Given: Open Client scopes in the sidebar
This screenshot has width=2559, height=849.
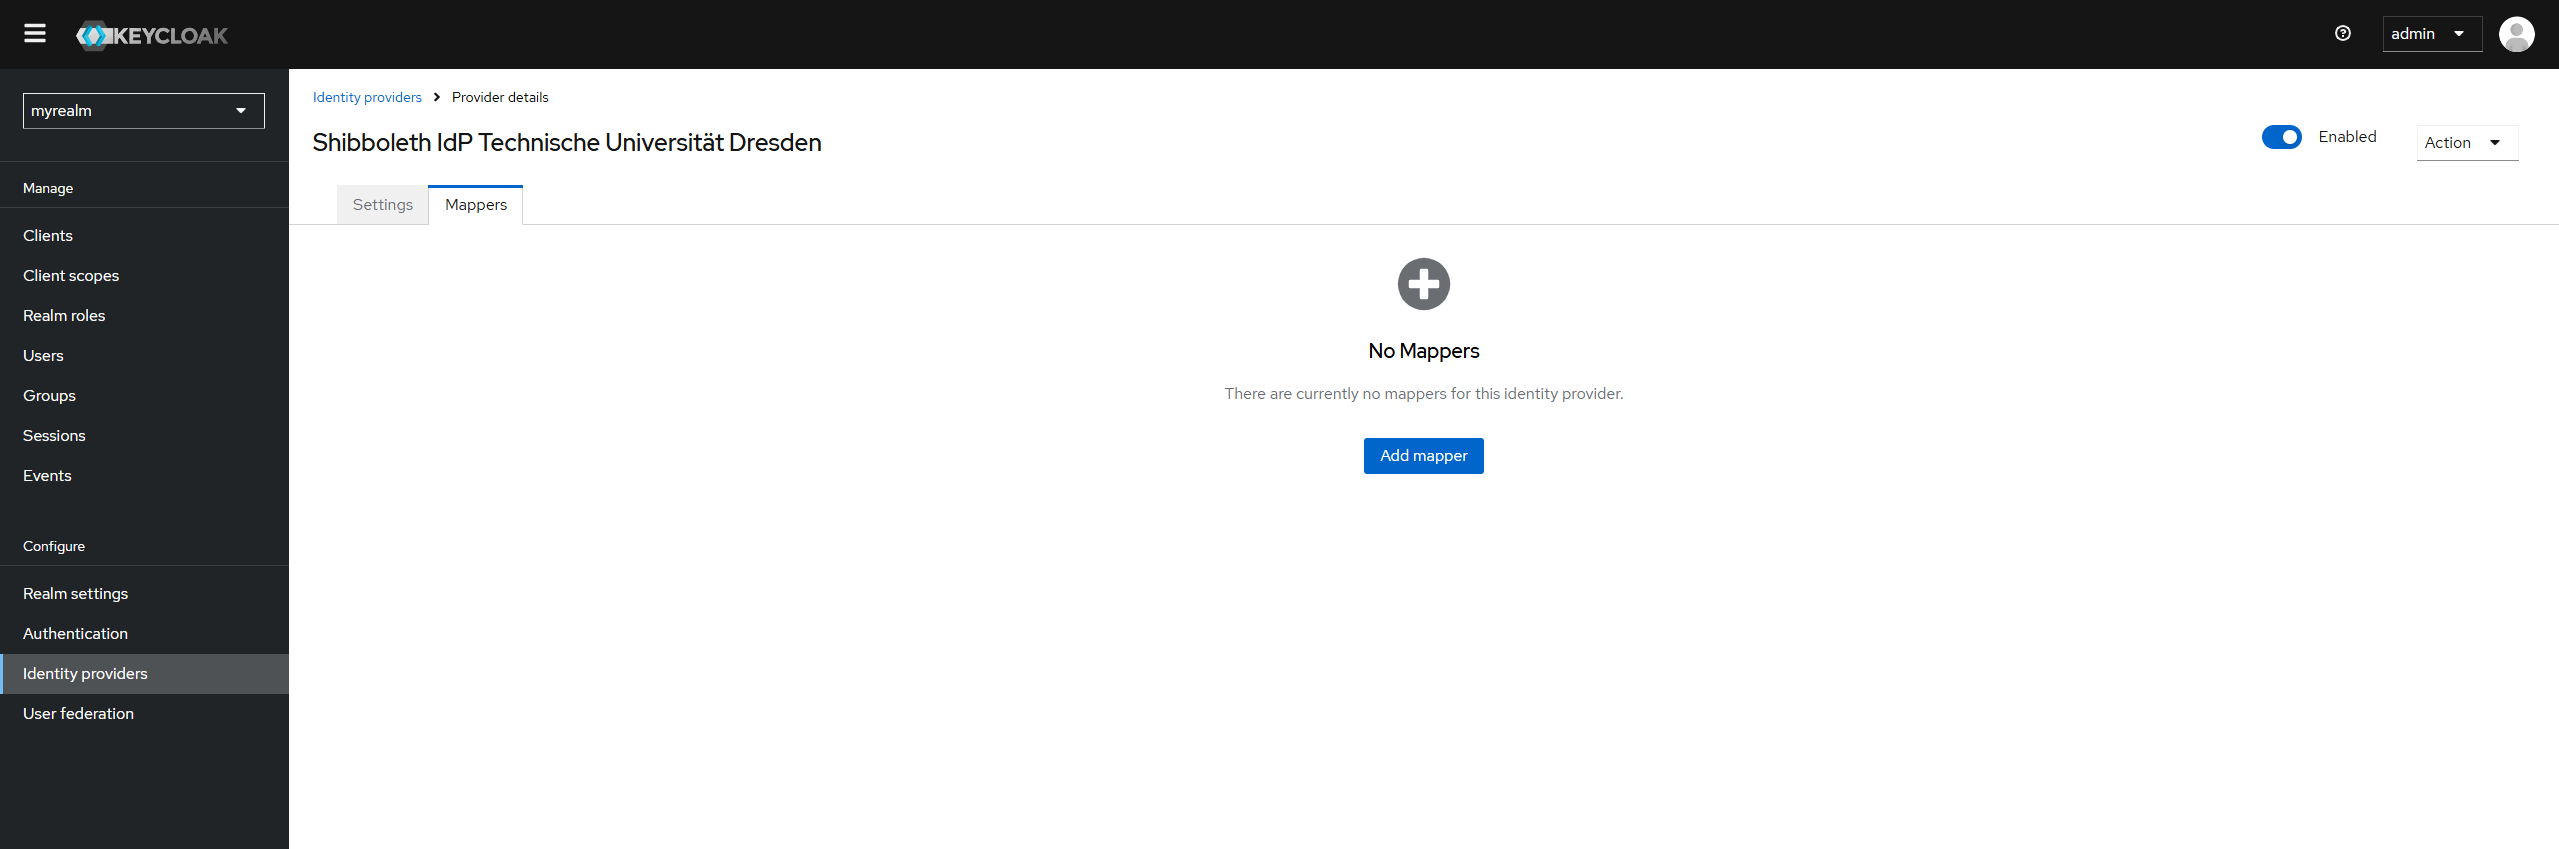Looking at the screenshot, I should click(71, 276).
